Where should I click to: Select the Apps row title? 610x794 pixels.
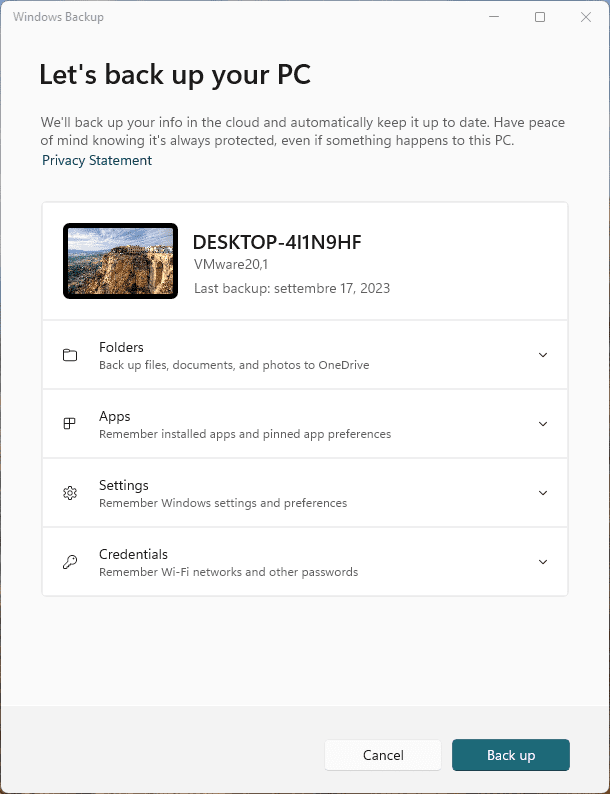click(115, 417)
